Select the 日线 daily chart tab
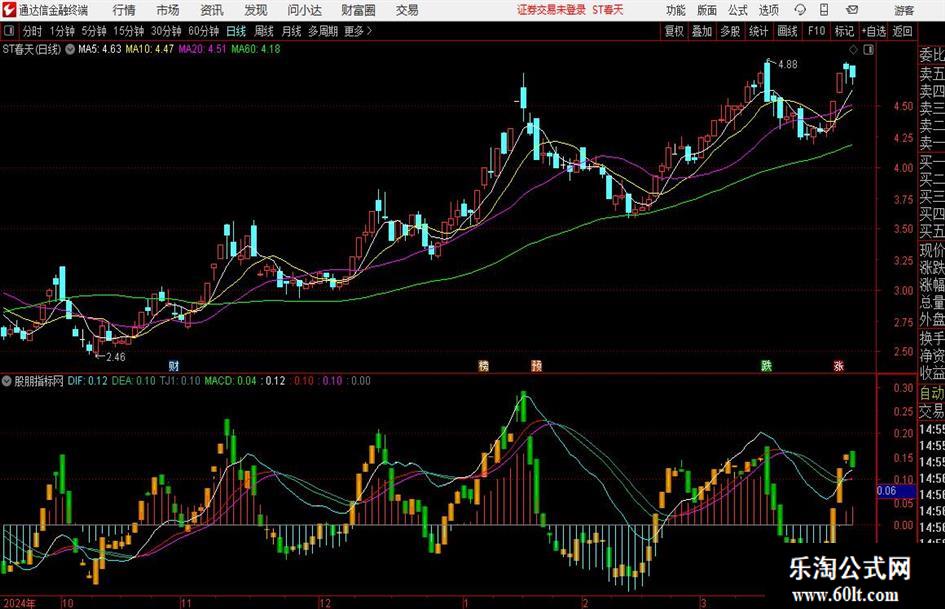Image resolution: width=945 pixels, height=609 pixels. [236, 31]
